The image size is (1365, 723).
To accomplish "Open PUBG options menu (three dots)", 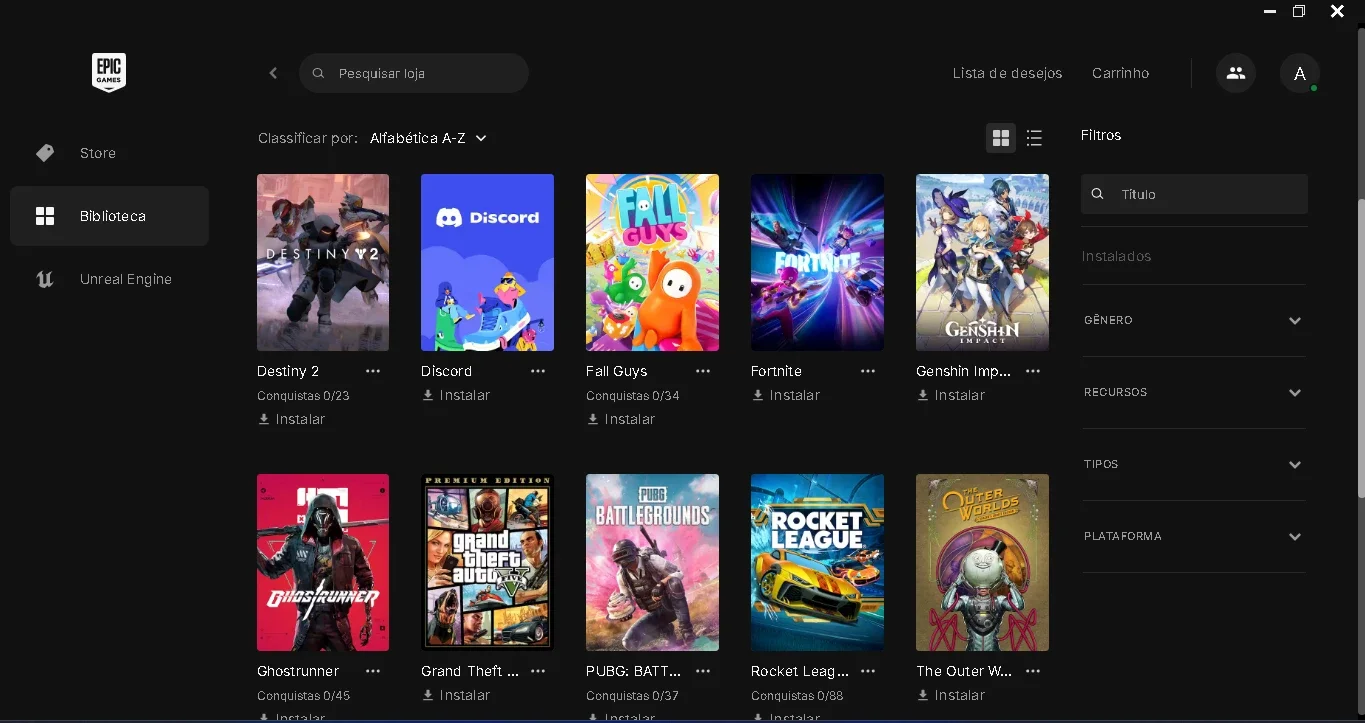I will (x=703, y=671).
